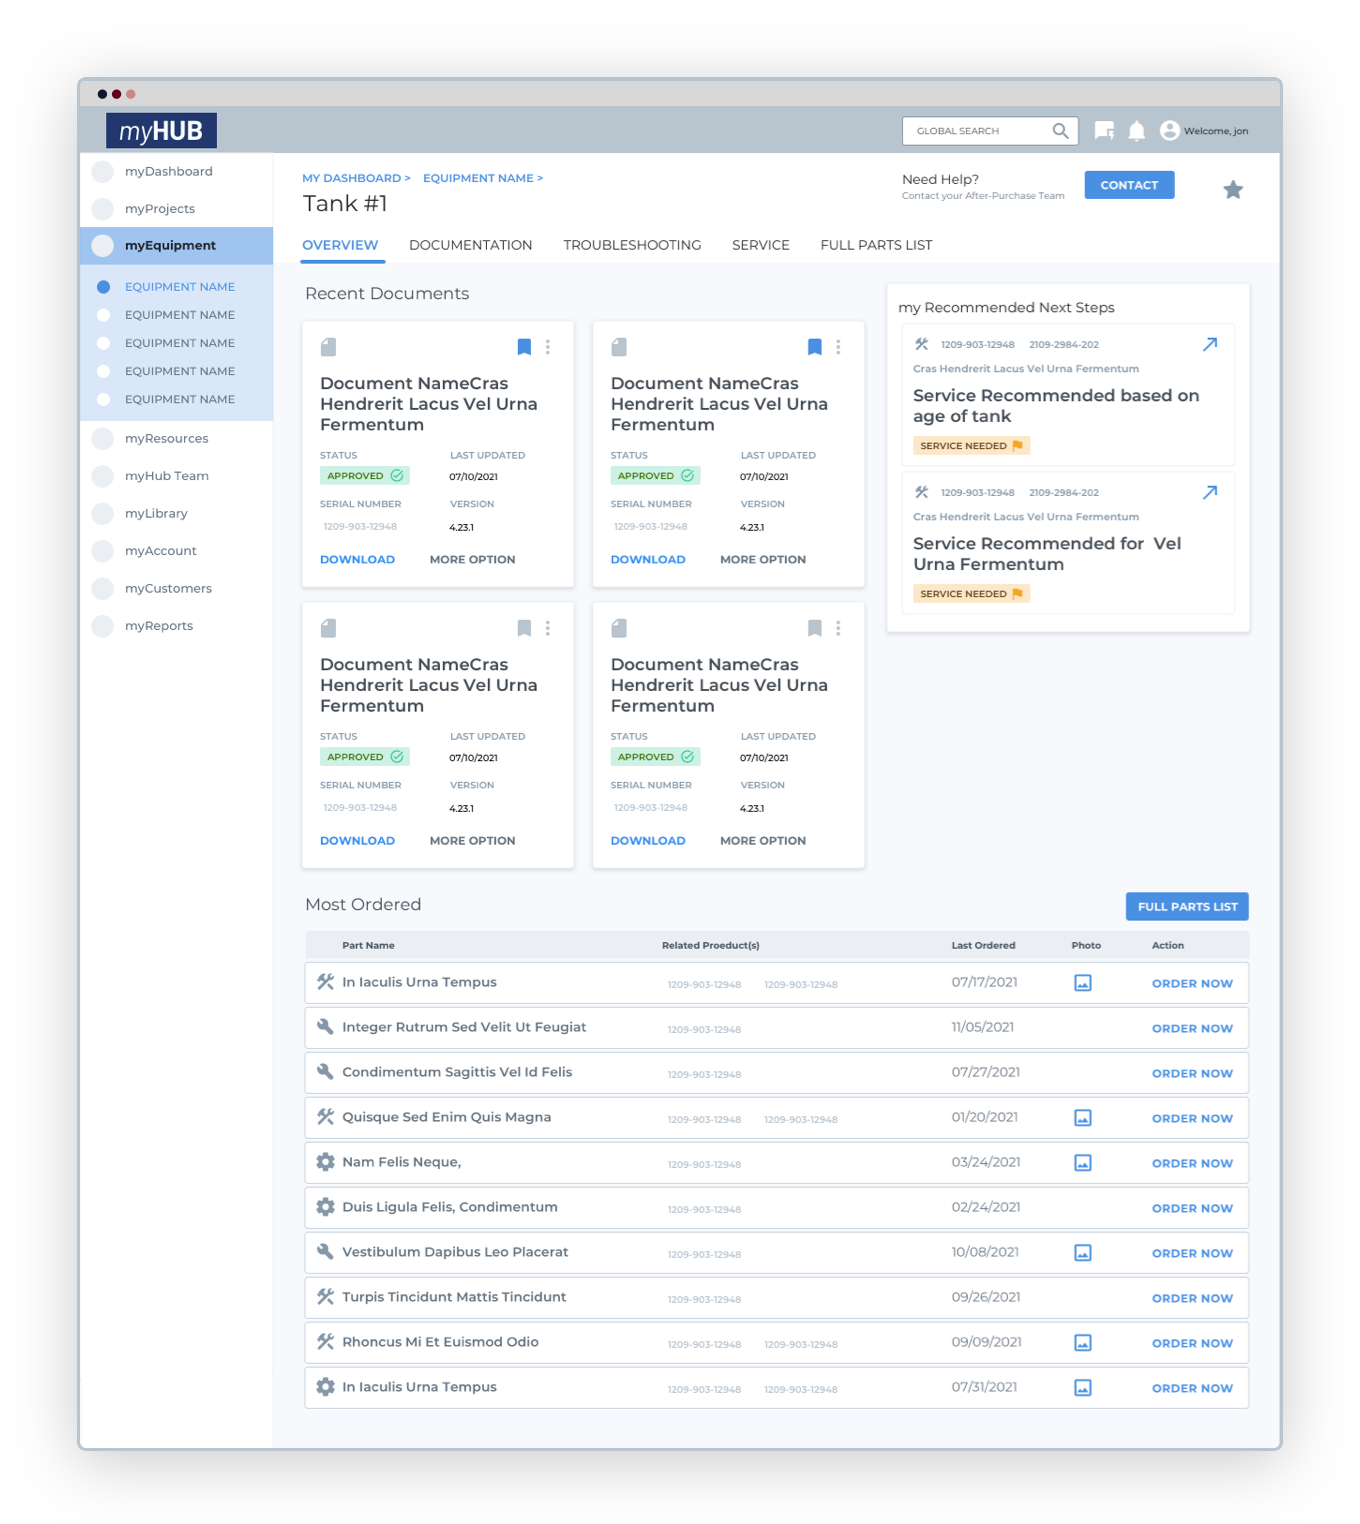The width and height of the screenshot is (1360, 1524).
Task: Click More Option on second top-row document card
Action: click(x=763, y=560)
